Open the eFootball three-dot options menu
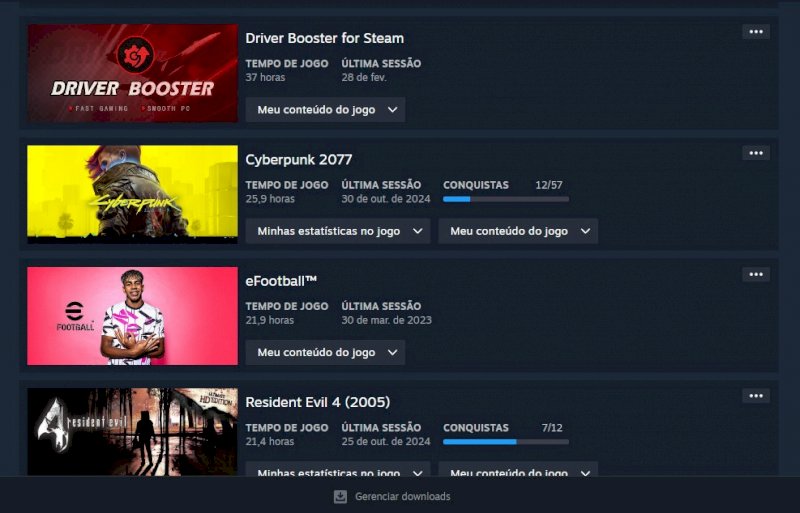 click(x=756, y=275)
